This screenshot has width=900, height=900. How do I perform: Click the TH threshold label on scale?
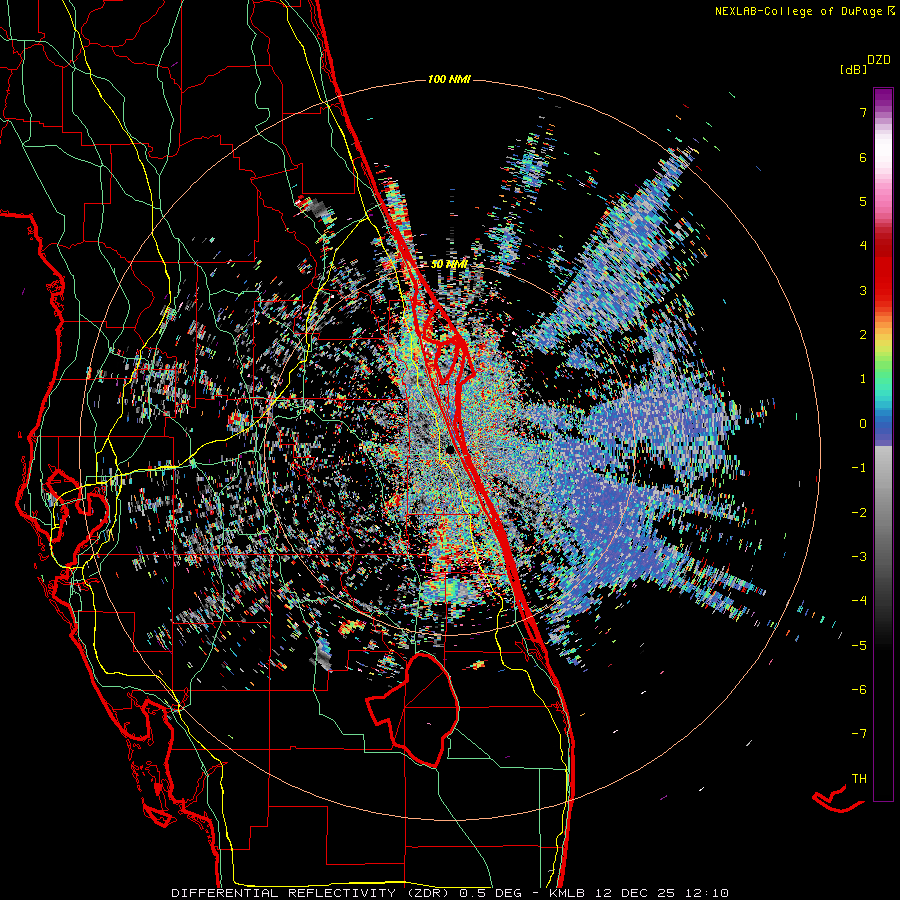coord(859,779)
